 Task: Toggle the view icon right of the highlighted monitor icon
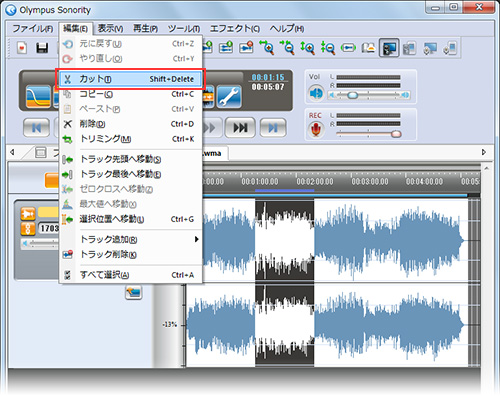click(x=409, y=48)
